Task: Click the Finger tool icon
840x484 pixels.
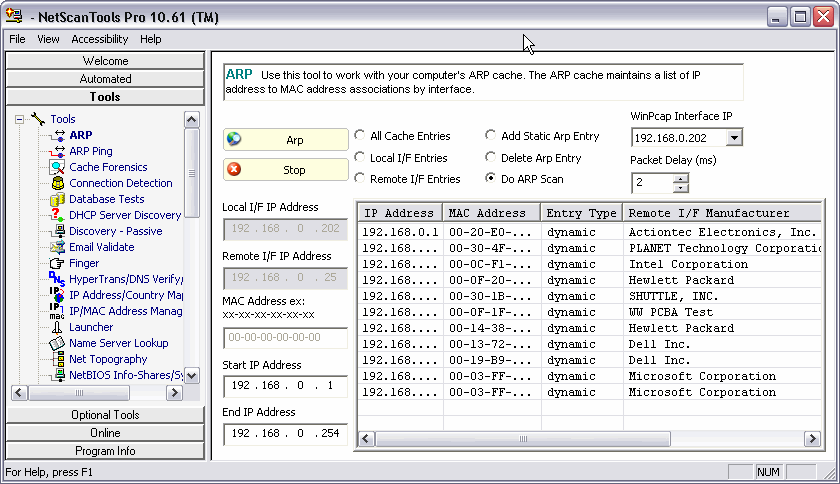Action: (57, 263)
